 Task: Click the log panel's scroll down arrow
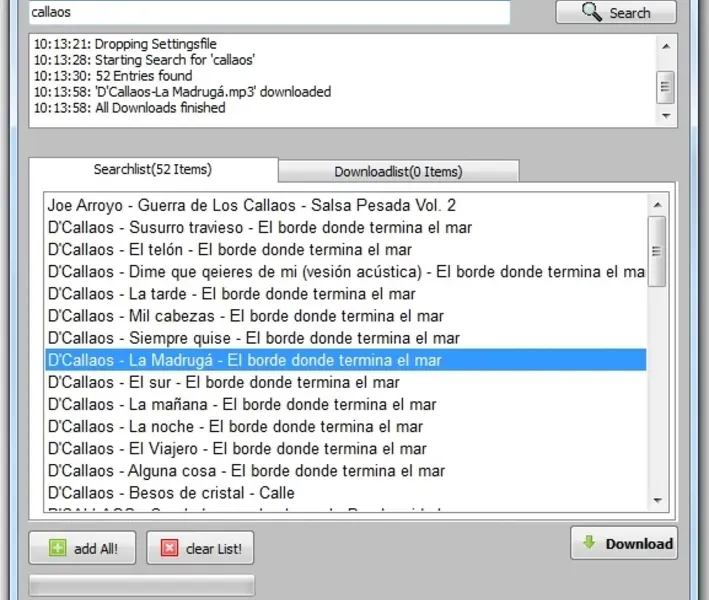[666, 116]
